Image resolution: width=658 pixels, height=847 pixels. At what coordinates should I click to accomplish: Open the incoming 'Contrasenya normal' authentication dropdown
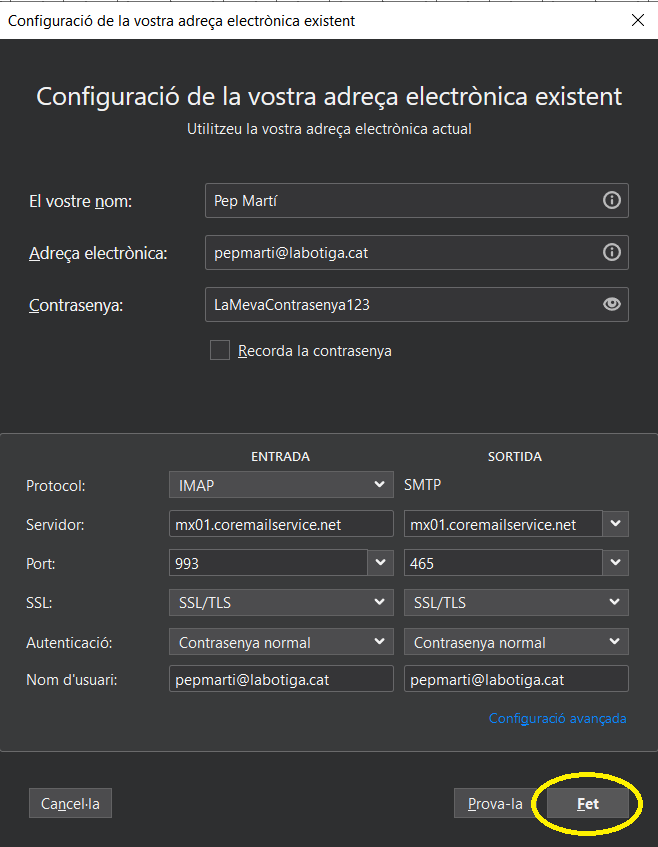tap(281, 642)
